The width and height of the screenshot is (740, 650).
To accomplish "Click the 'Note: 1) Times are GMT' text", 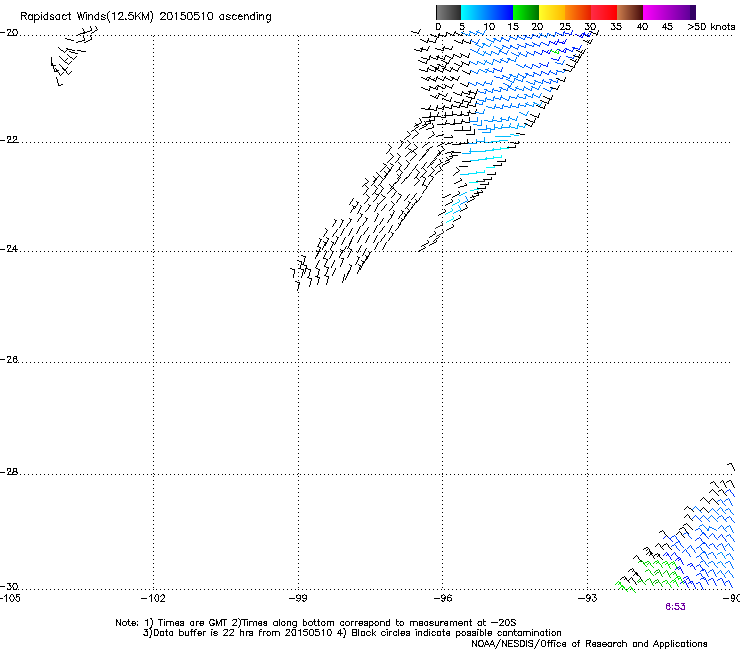I will coord(172,623).
